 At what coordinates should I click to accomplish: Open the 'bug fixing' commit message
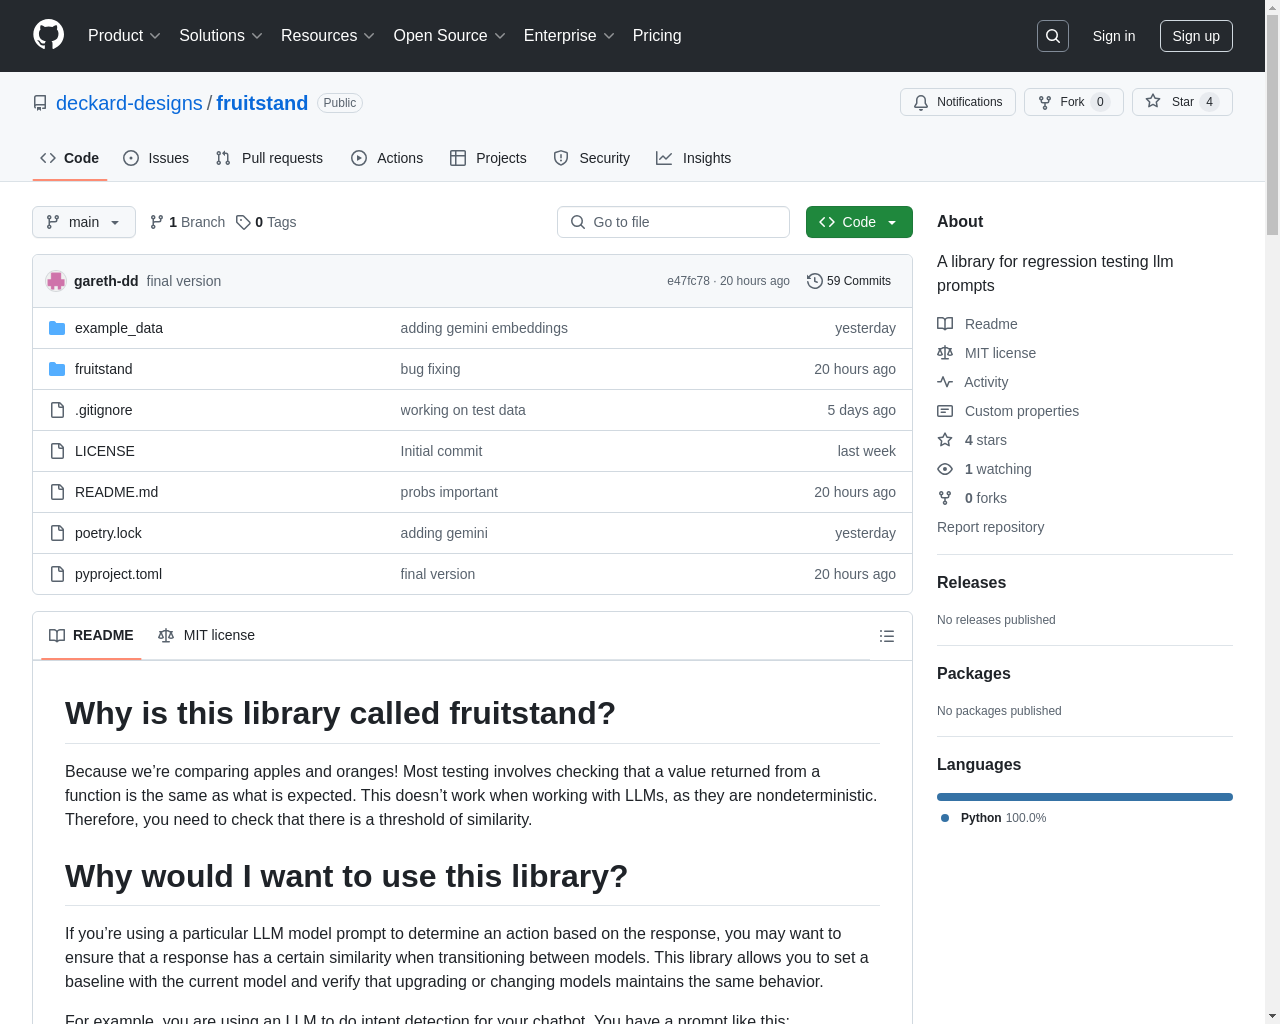(x=430, y=369)
